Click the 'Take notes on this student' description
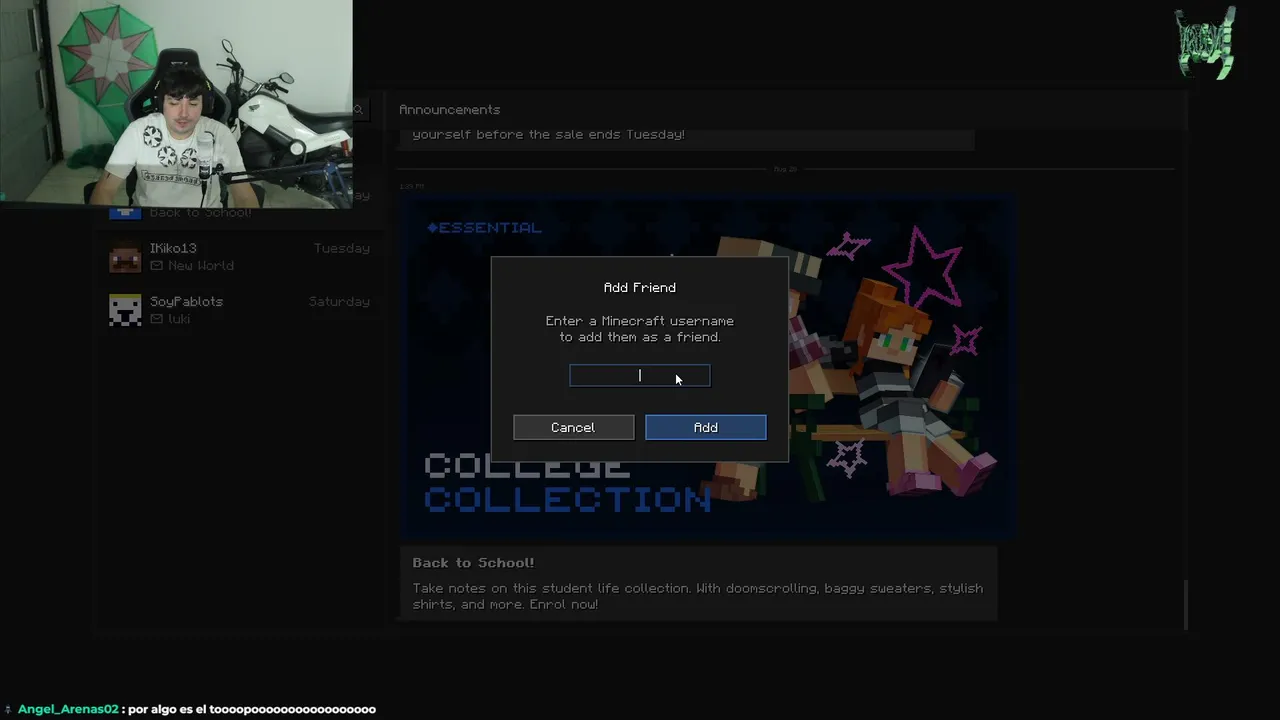This screenshot has width=1280, height=720. pyautogui.click(x=698, y=596)
